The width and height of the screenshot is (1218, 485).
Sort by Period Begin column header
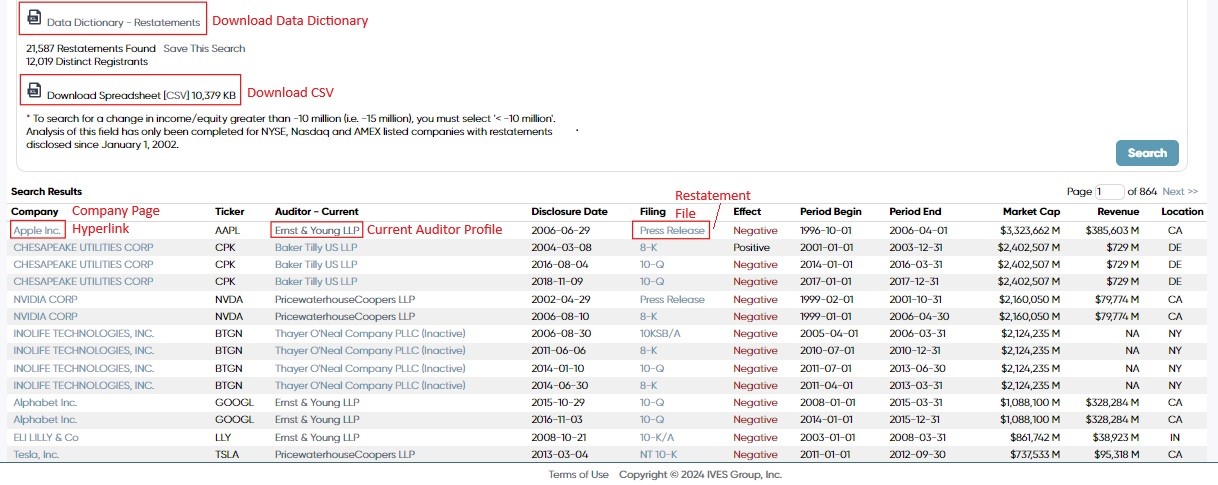click(x=830, y=212)
